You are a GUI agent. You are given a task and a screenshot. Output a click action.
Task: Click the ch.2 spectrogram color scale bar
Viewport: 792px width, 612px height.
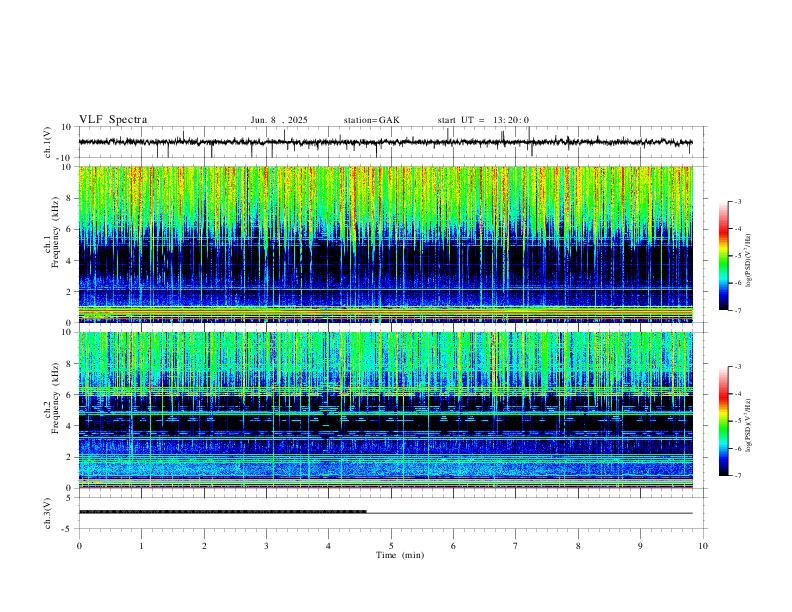pos(723,421)
